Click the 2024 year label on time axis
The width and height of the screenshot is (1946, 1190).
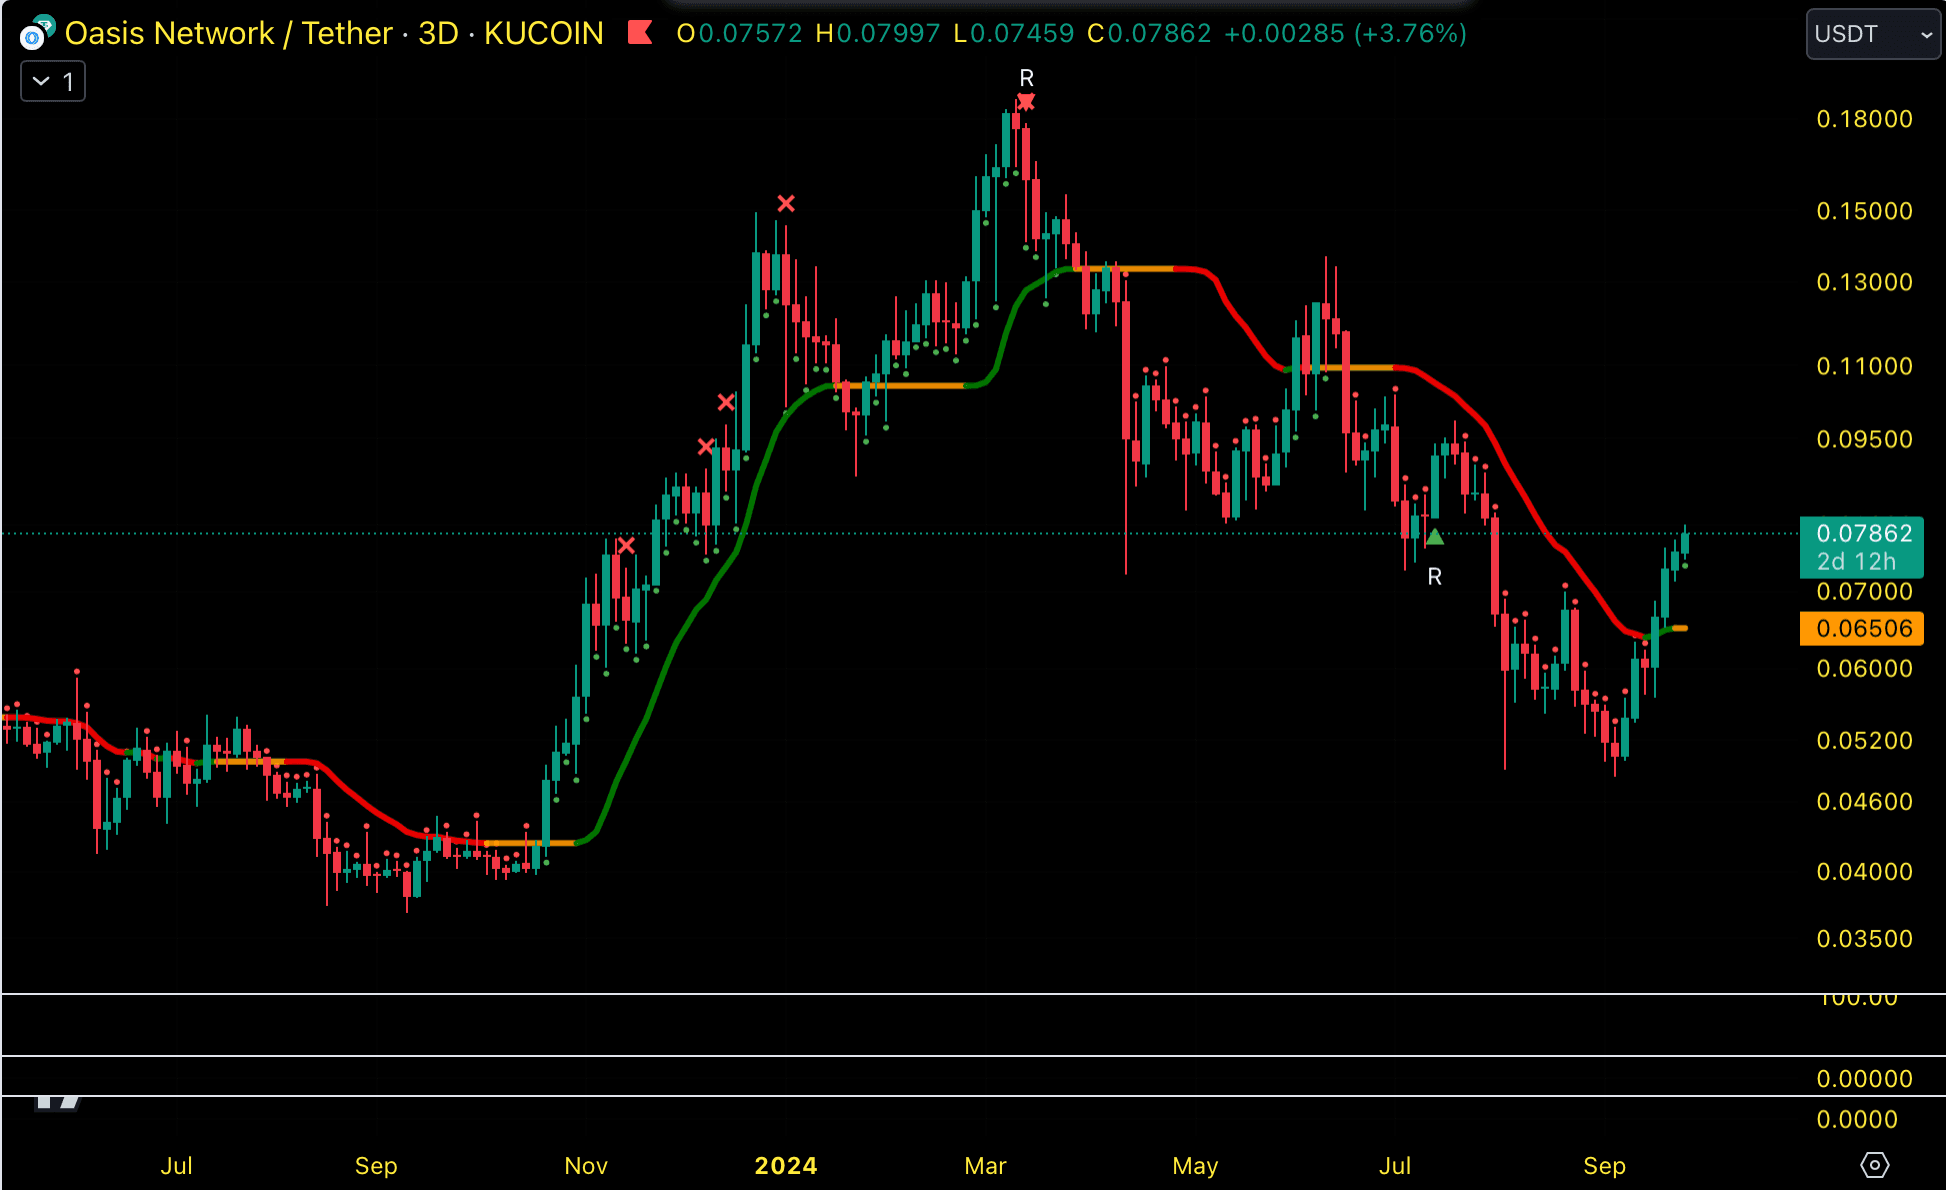click(786, 1166)
